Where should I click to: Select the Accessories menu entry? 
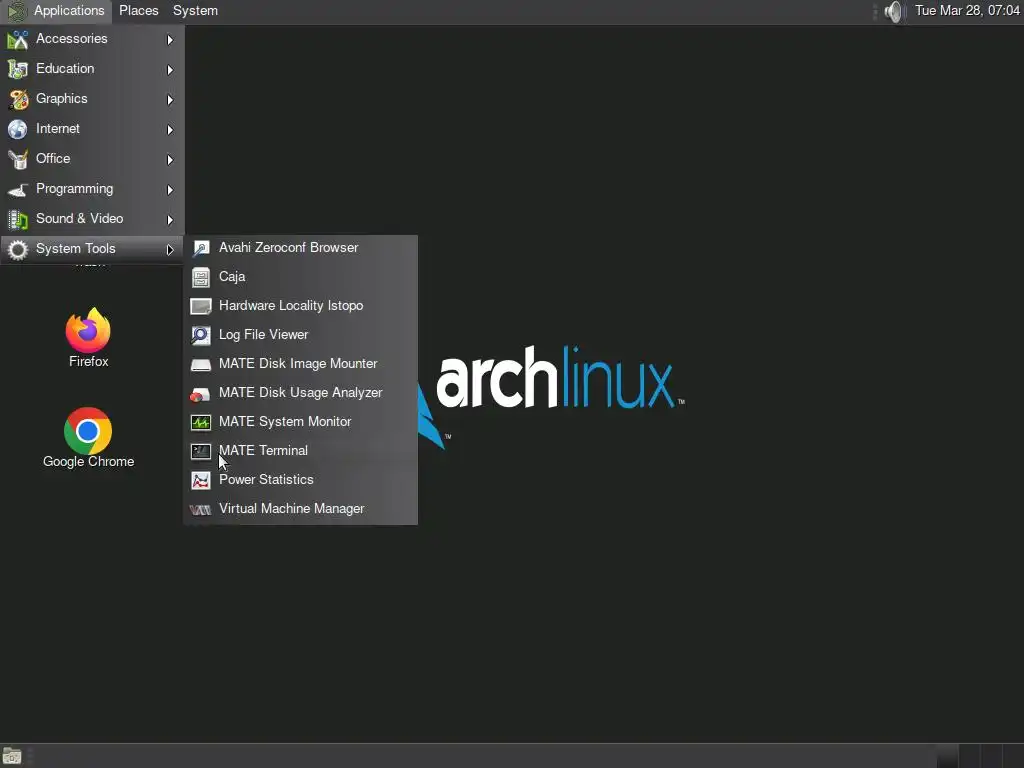click(92, 39)
